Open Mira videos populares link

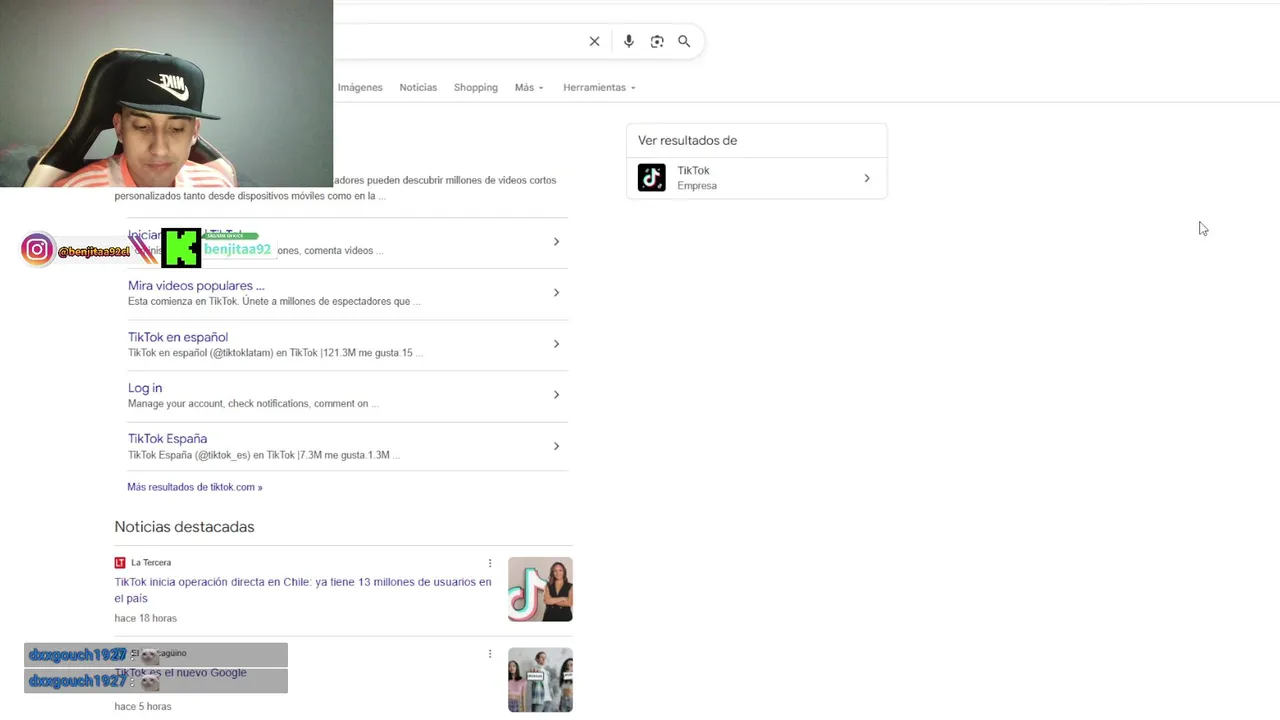[x=196, y=285]
